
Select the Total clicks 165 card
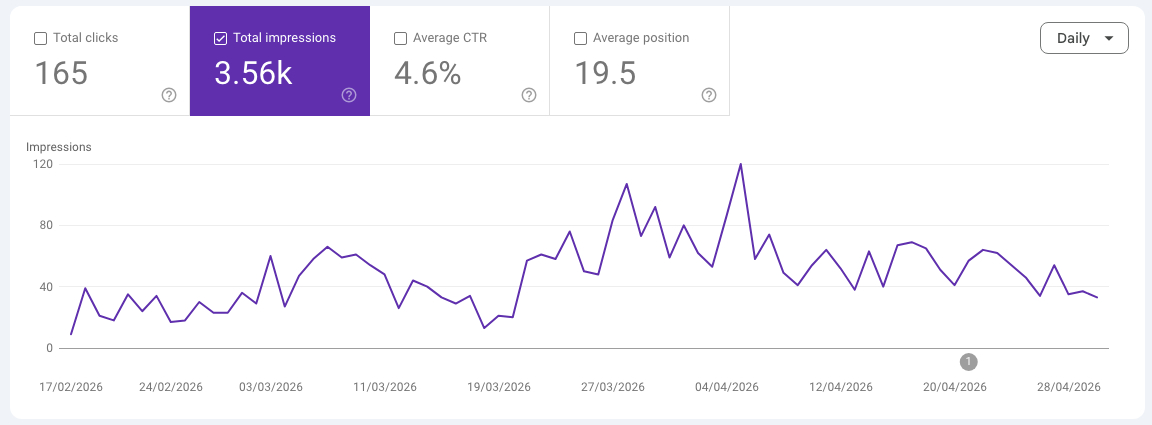100,61
